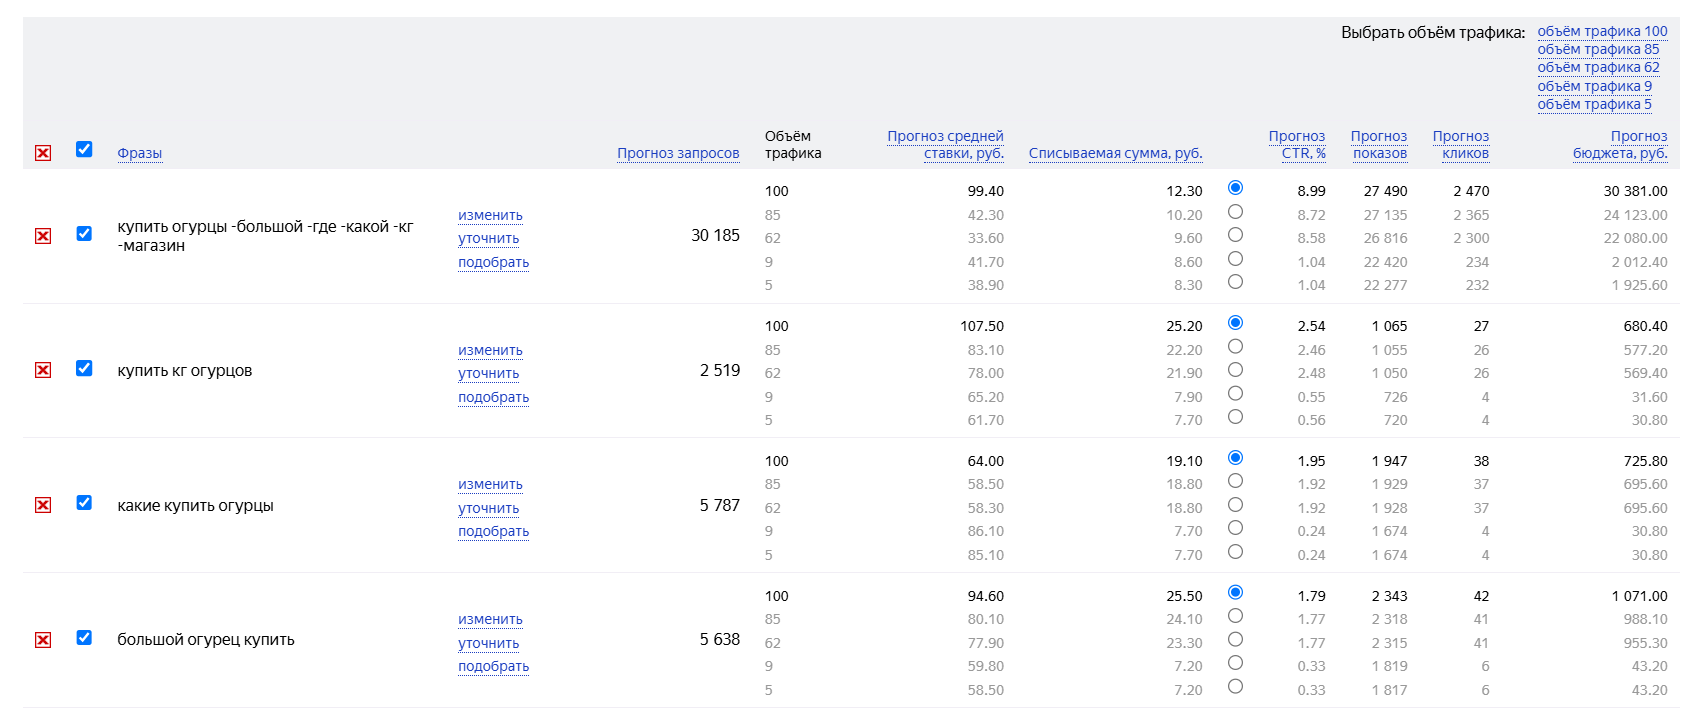This screenshot has height=718, width=1695.
Task: Uncheck the 'большой огурец купить' checkbox
Action: tap(84, 638)
